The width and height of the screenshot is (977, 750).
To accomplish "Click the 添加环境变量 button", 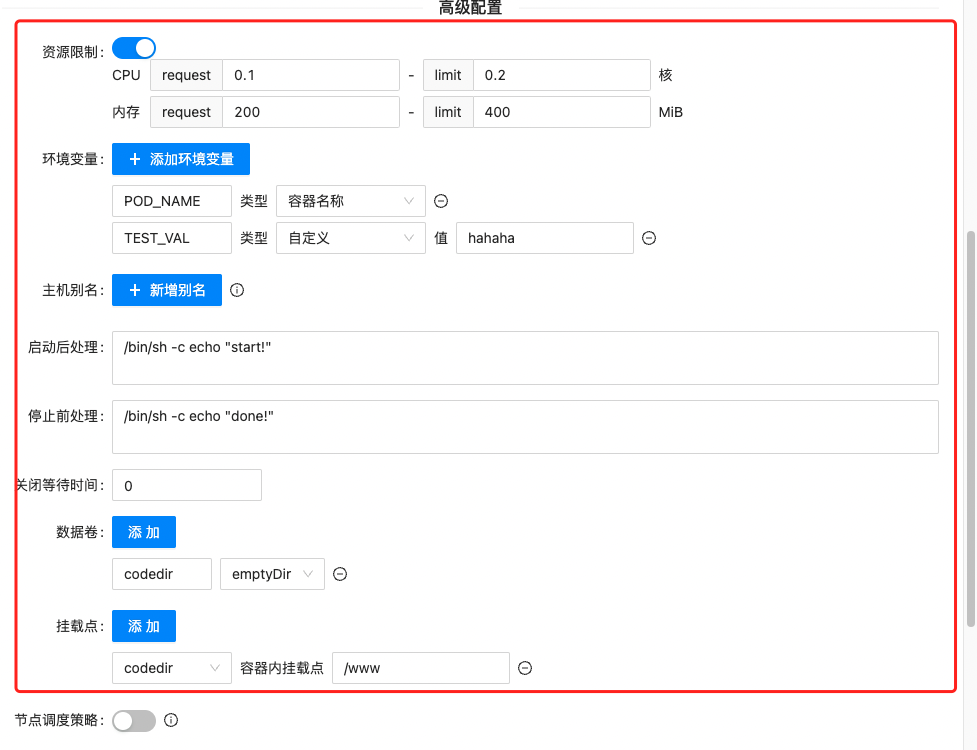I will click(x=181, y=159).
